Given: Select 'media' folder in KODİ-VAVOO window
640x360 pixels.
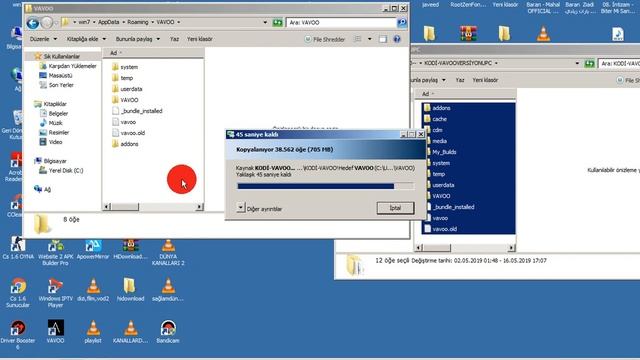Looking at the screenshot, I should click(x=435, y=141).
